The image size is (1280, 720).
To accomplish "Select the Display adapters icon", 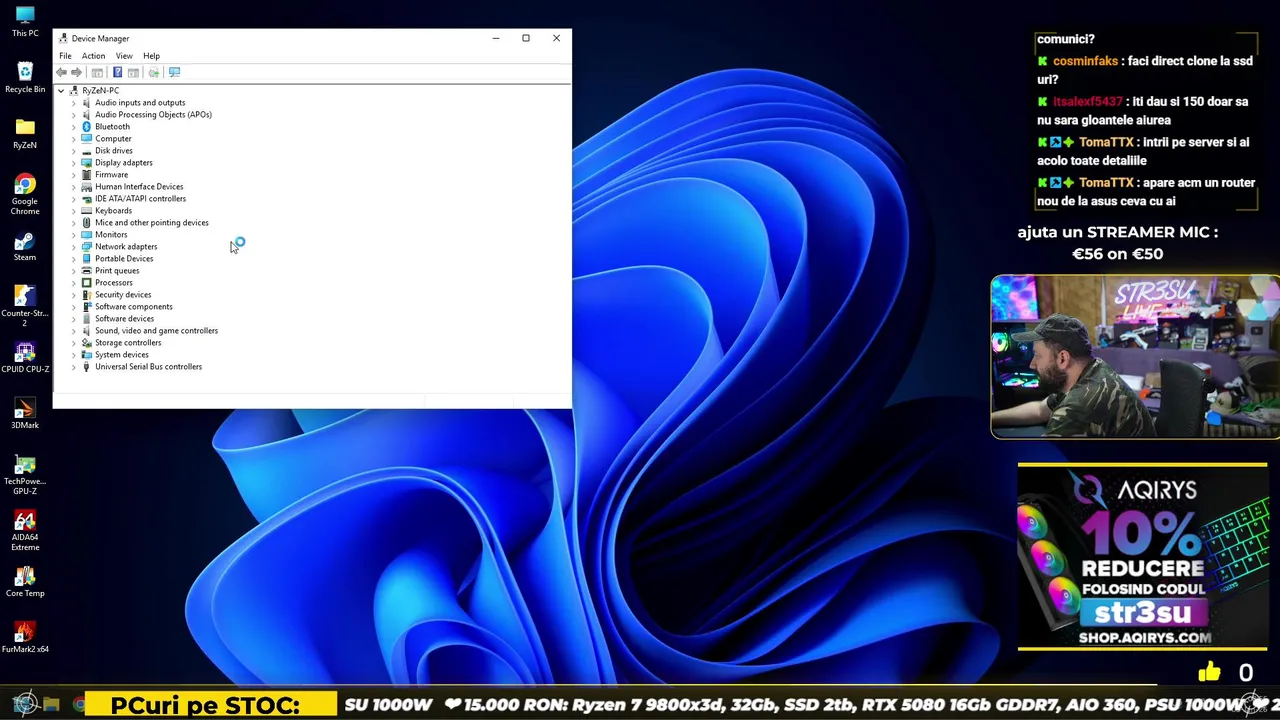I will click(x=86, y=163).
